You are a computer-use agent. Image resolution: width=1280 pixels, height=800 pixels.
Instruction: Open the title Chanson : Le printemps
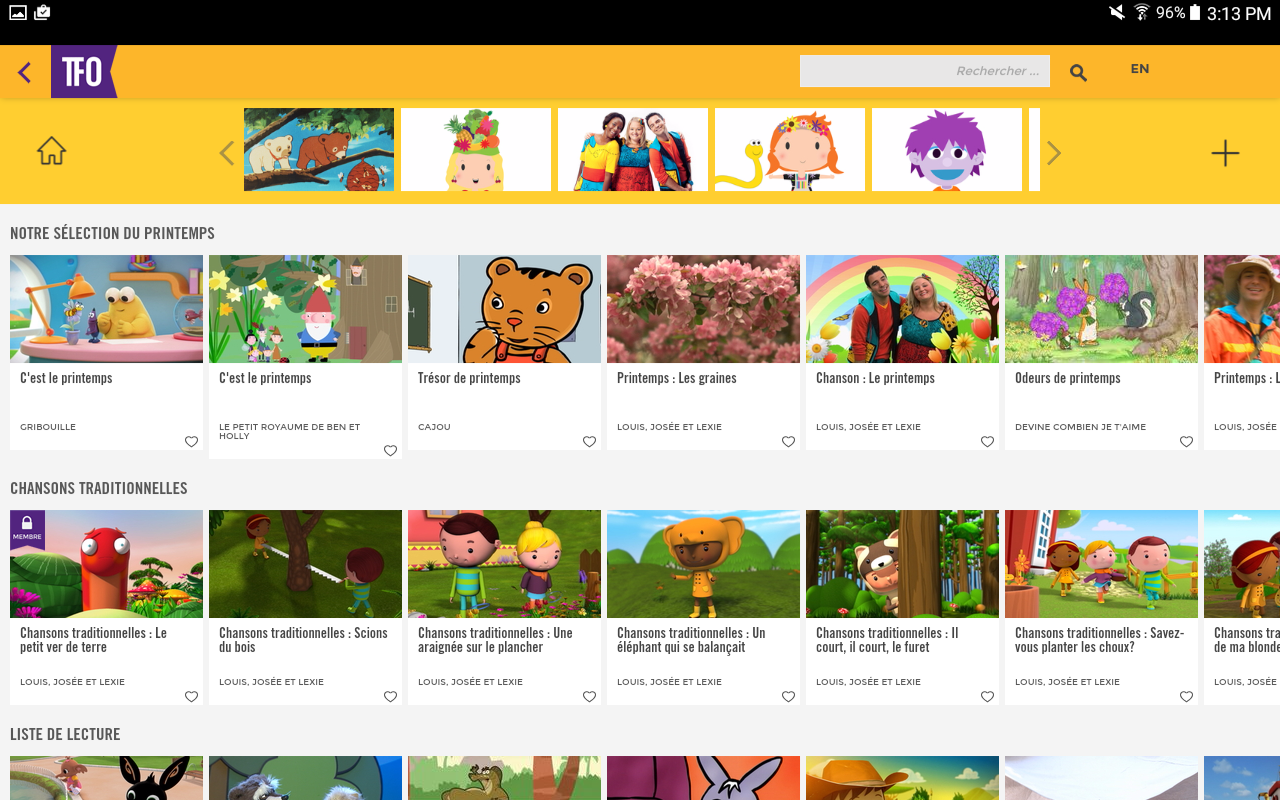pyautogui.click(x=875, y=378)
